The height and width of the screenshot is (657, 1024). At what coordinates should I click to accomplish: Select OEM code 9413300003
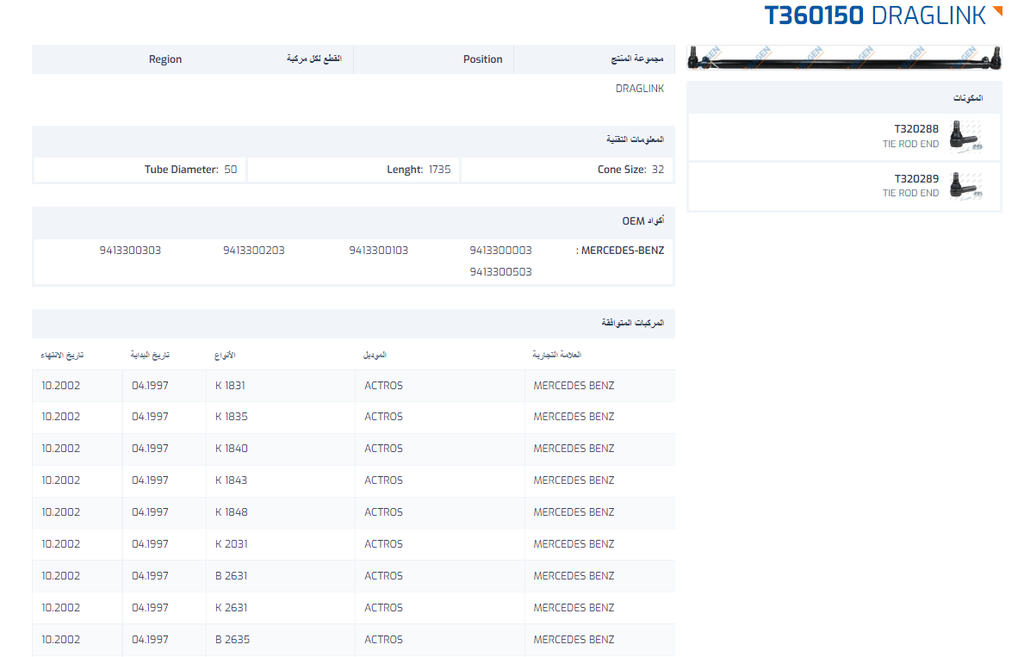coord(500,250)
